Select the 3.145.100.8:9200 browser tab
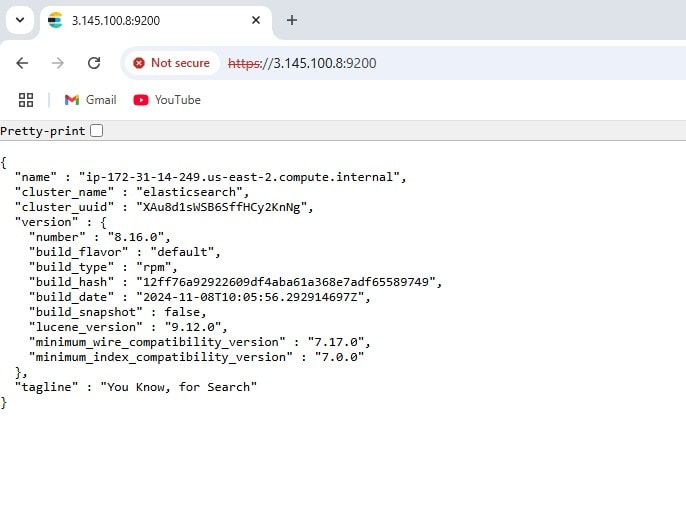 tap(155, 21)
